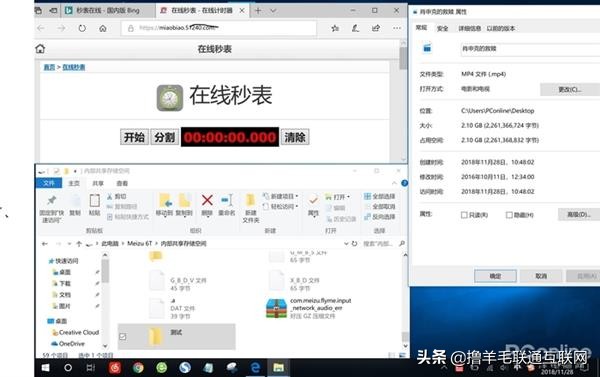Open the 文件 file menu tab in Explorer
Viewport: 600px width, 377px height.
point(49,183)
